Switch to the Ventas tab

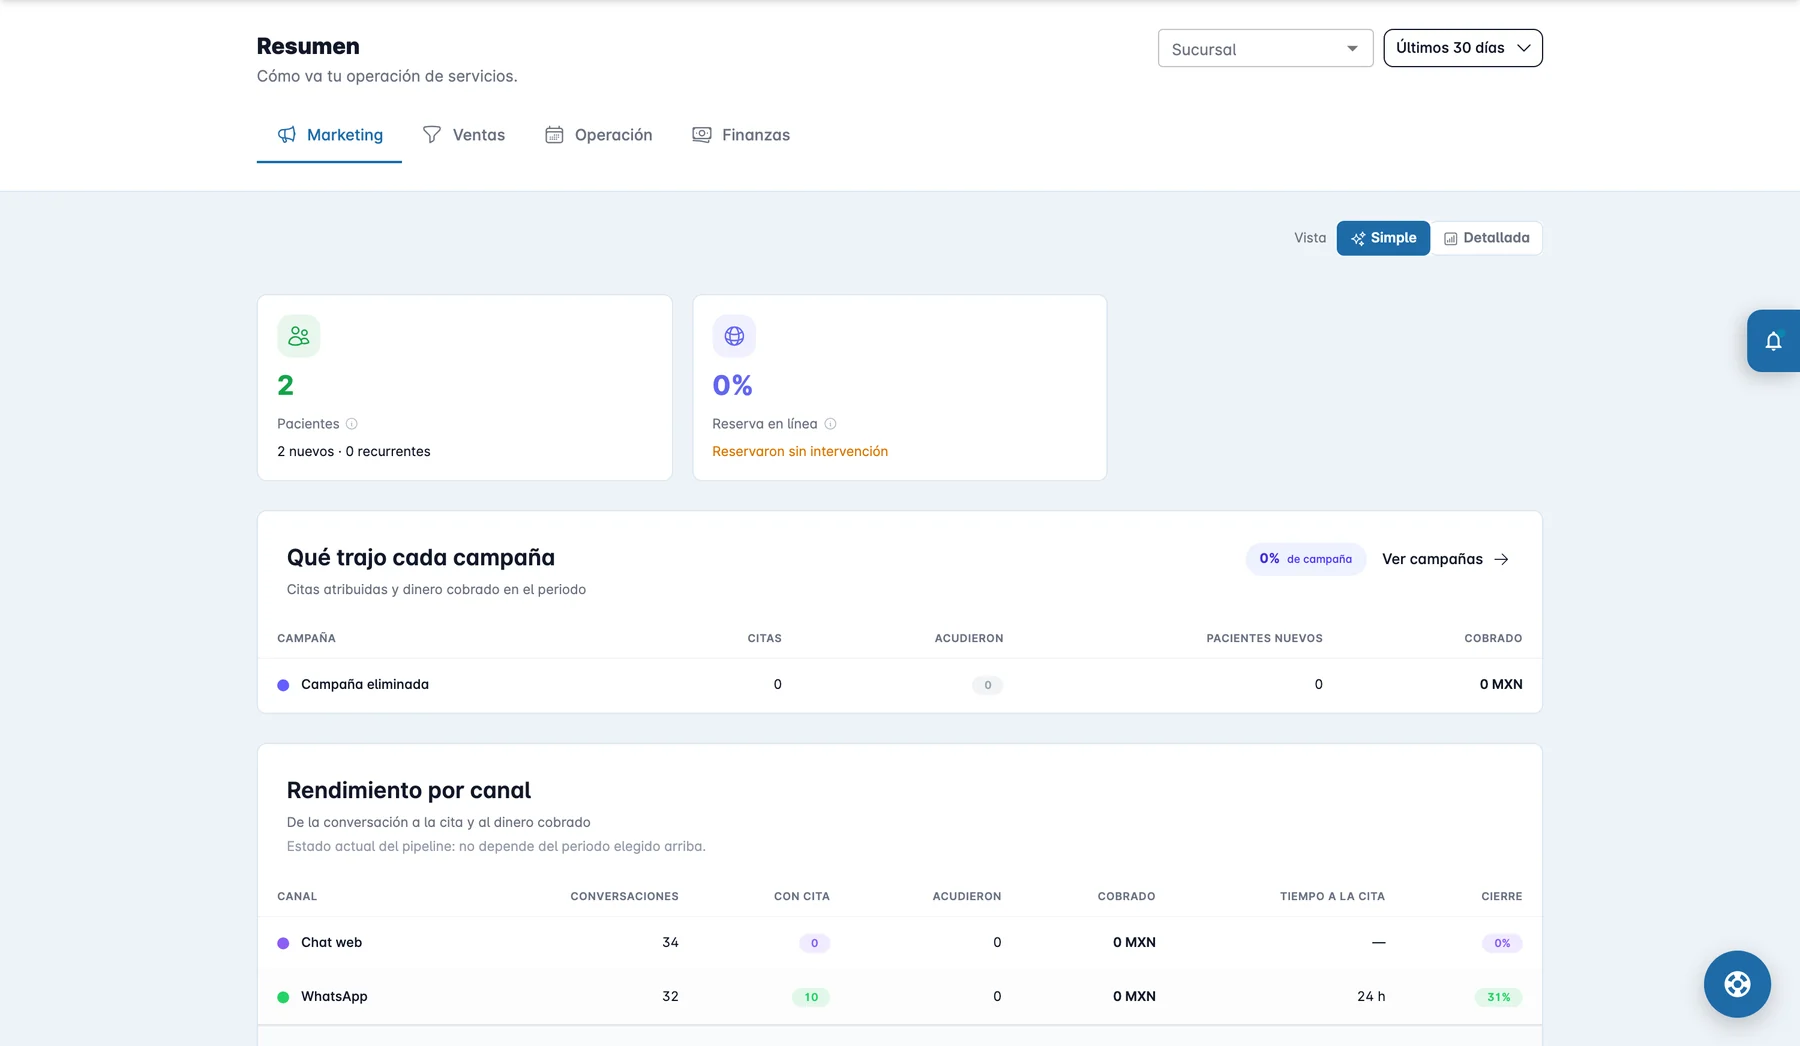[464, 135]
